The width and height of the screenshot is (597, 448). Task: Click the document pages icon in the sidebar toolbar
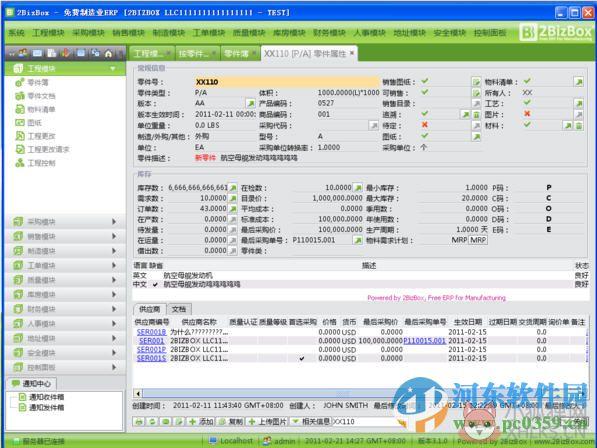[x=52, y=53]
